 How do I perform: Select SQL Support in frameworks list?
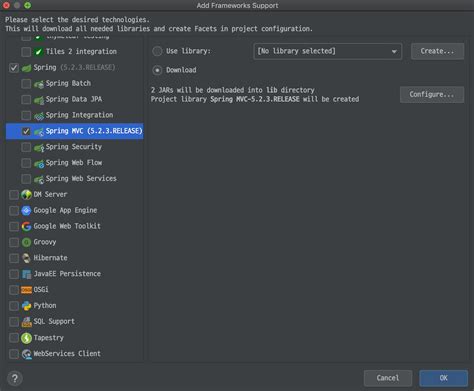(x=54, y=322)
